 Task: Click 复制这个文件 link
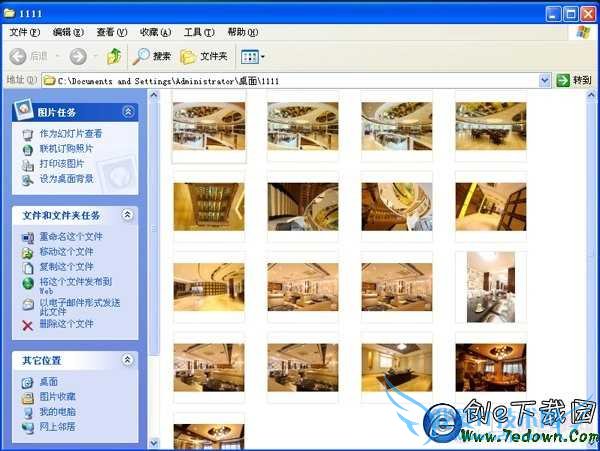(x=67, y=266)
